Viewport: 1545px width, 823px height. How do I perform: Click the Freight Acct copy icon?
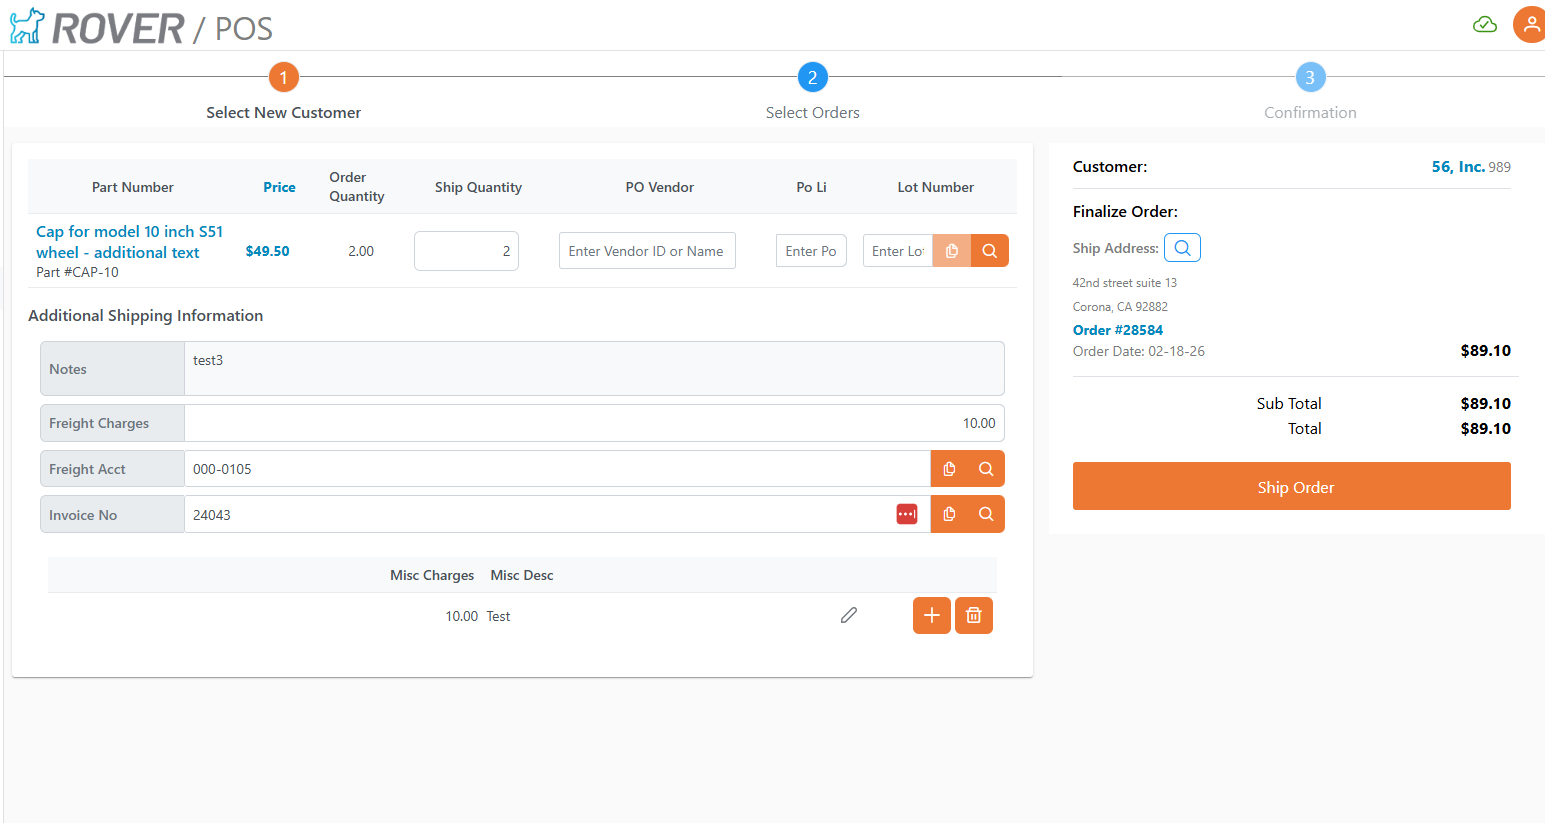pos(949,469)
